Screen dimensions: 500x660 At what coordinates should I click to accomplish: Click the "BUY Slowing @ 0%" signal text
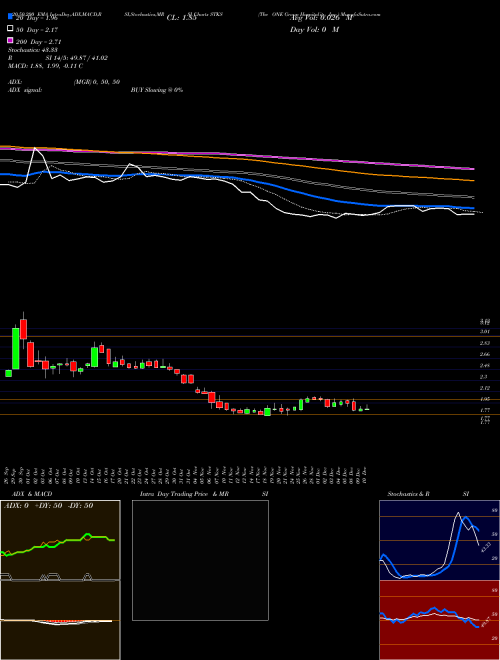click(157, 90)
